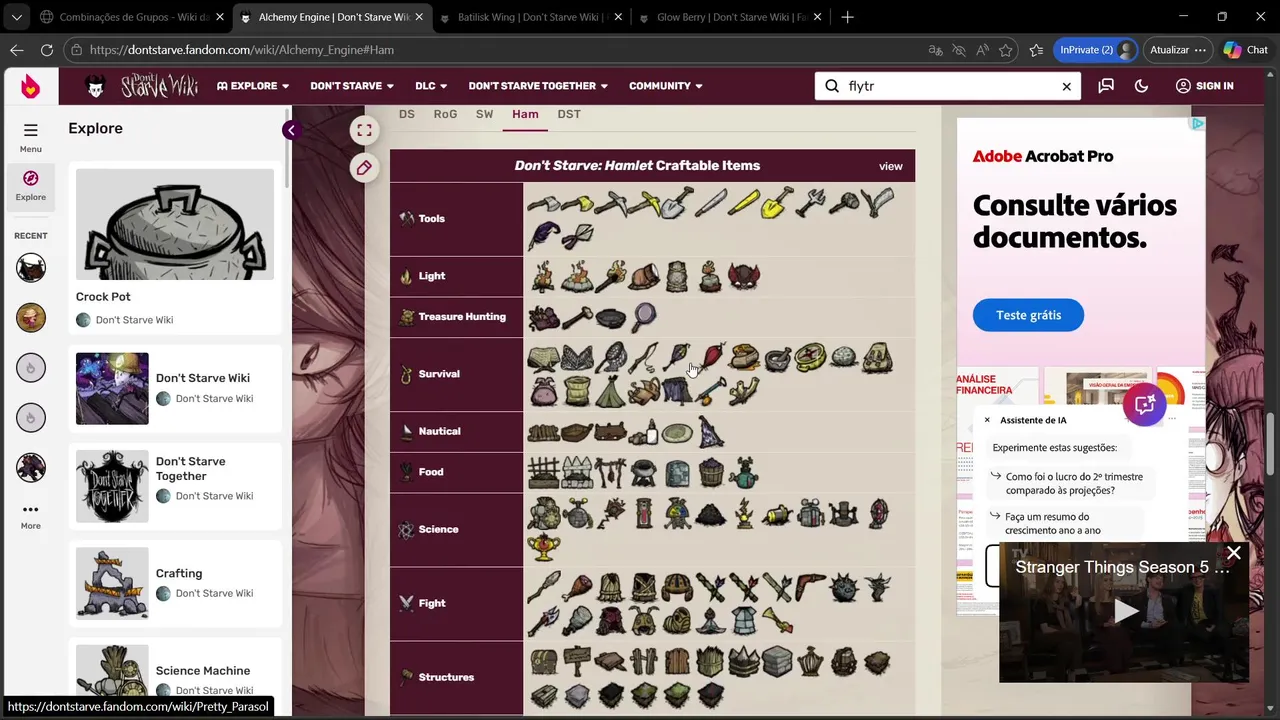
Task: Select the Bug Net icon in Survival row
Action: coord(610,358)
